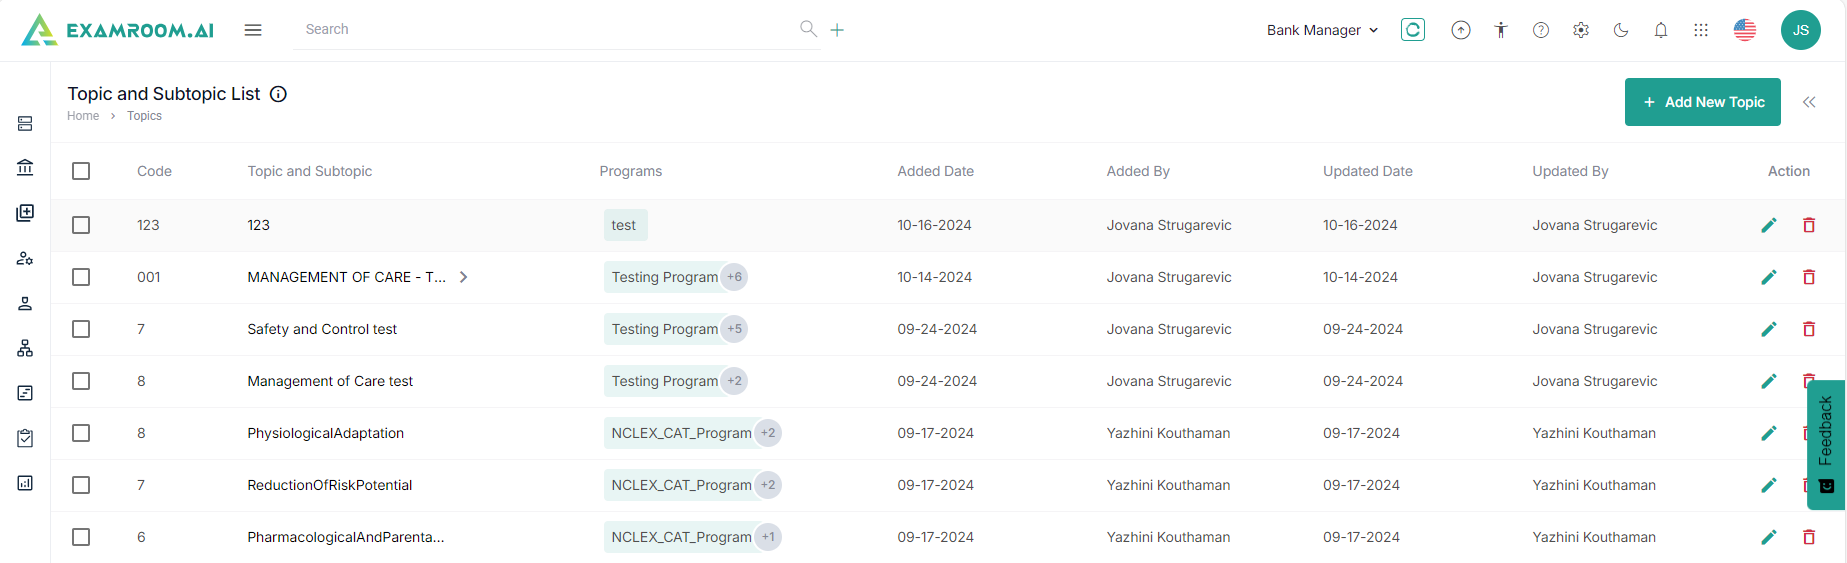Toggle the select-all header checkbox
1847x563 pixels.
point(81,171)
